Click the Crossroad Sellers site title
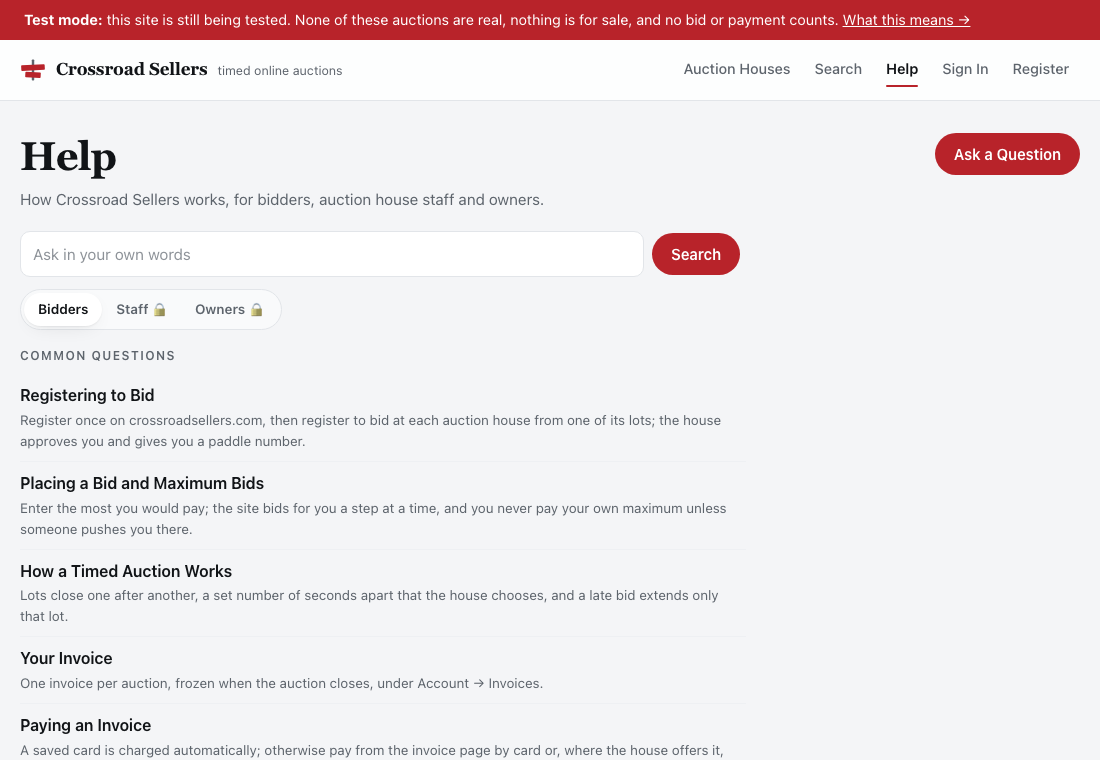The width and height of the screenshot is (1100, 760). point(131,69)
